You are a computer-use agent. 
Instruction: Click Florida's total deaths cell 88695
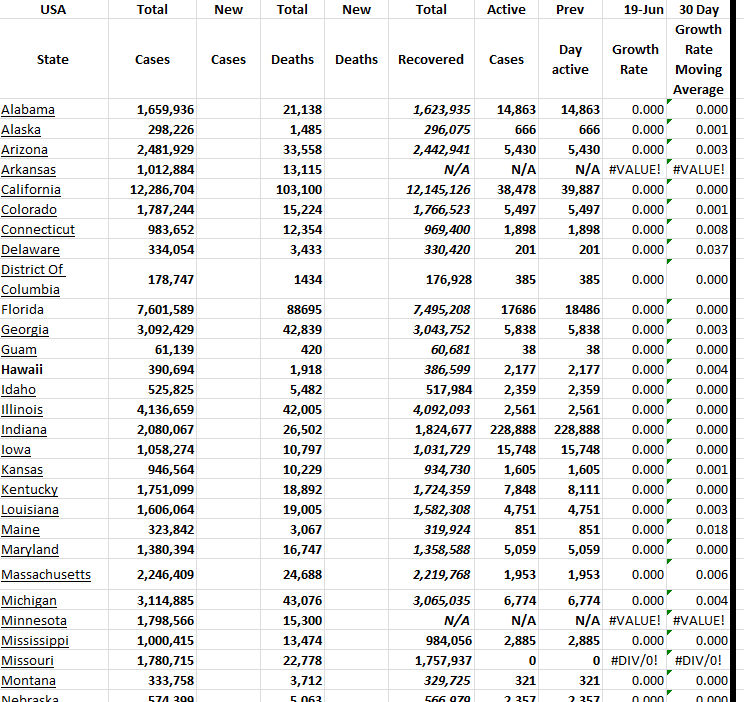coord(292,310)
